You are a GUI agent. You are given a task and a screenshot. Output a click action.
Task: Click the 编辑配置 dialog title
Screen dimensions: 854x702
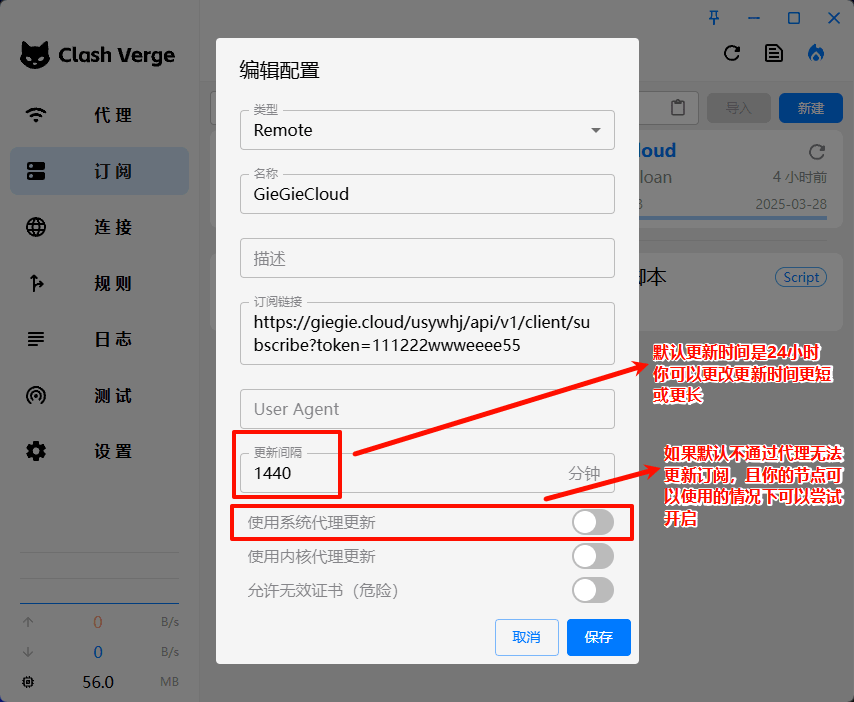point(279,70)
